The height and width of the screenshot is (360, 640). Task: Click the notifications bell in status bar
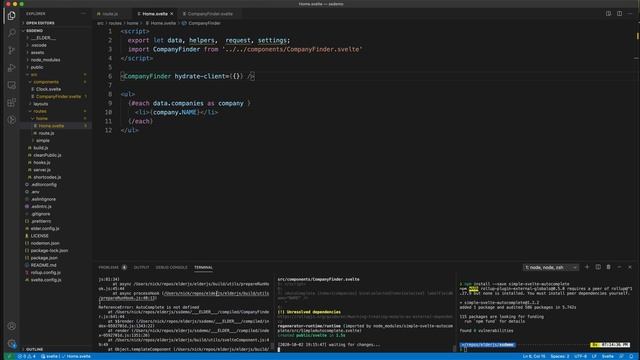coord(631,356)
